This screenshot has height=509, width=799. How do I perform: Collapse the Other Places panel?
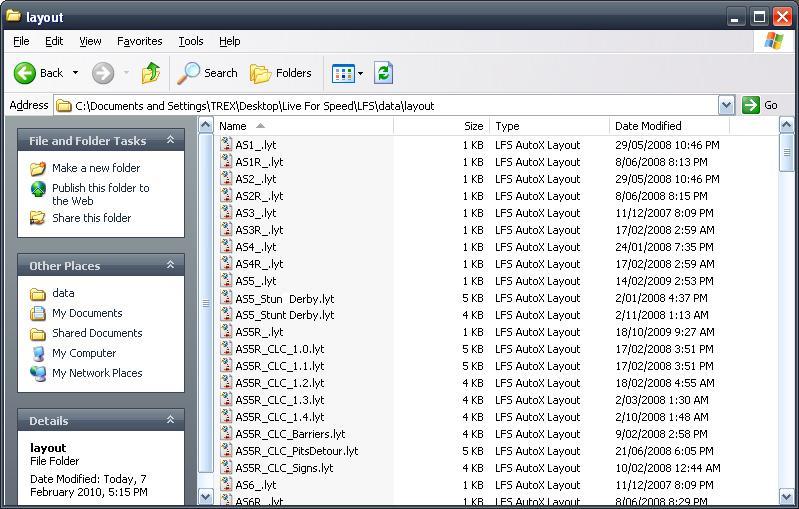[x=171, y=265]
